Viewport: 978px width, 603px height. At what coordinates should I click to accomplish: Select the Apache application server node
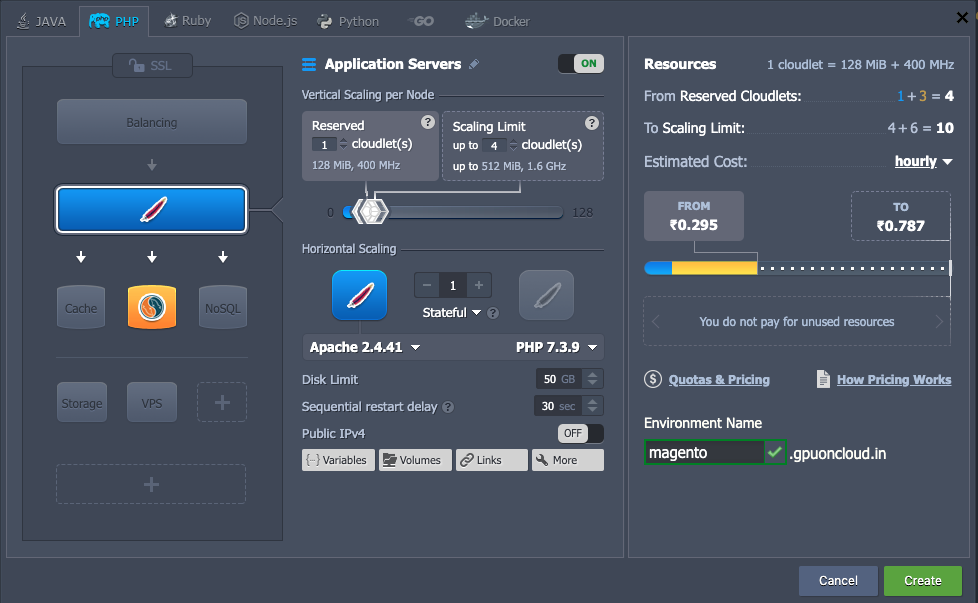pos(151,209)
